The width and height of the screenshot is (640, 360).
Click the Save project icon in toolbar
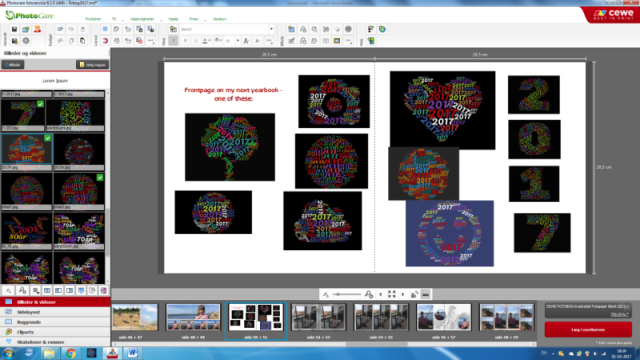(x=14, y=29)
